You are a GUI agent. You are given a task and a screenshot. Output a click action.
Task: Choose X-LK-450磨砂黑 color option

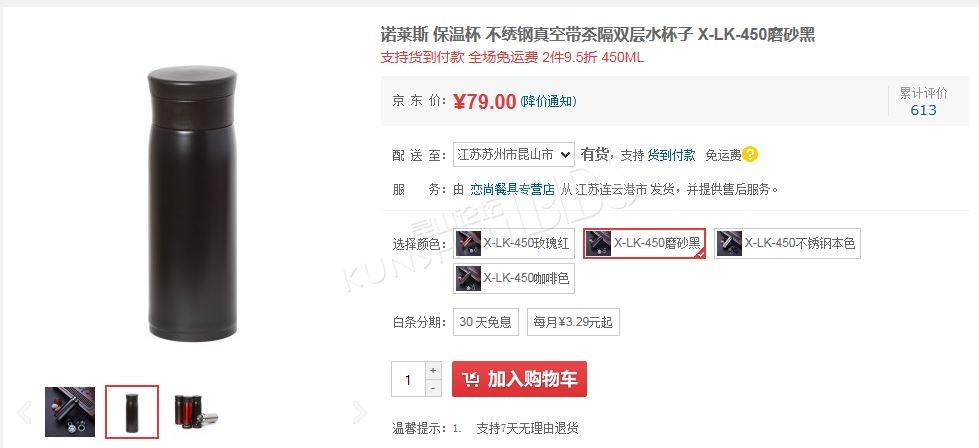point(644,243)
